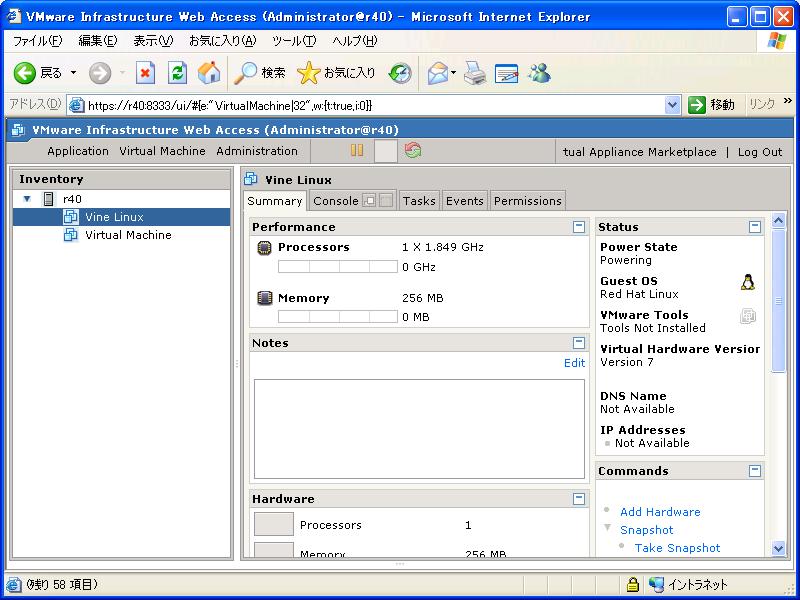Click the Reset virtual machine icon
The width and height of the screenshot is (800, 600).
(x=413, y=151)
